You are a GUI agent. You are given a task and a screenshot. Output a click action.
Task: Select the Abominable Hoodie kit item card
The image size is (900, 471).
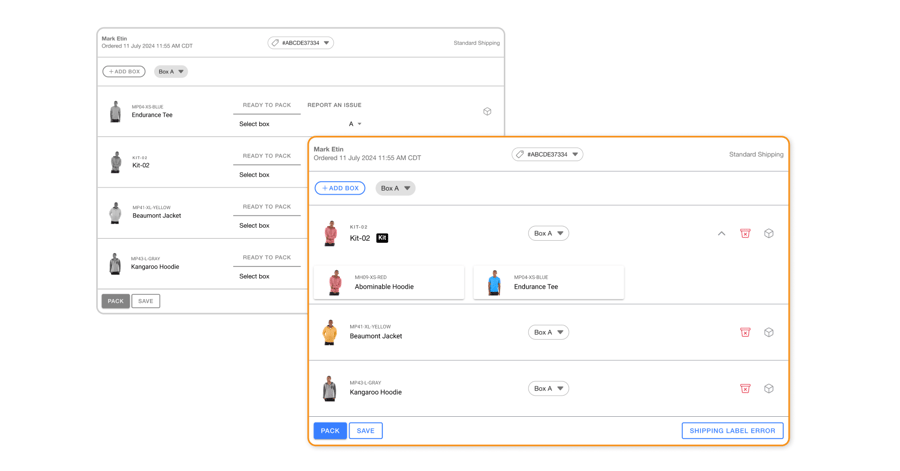[x=389, y=283]
